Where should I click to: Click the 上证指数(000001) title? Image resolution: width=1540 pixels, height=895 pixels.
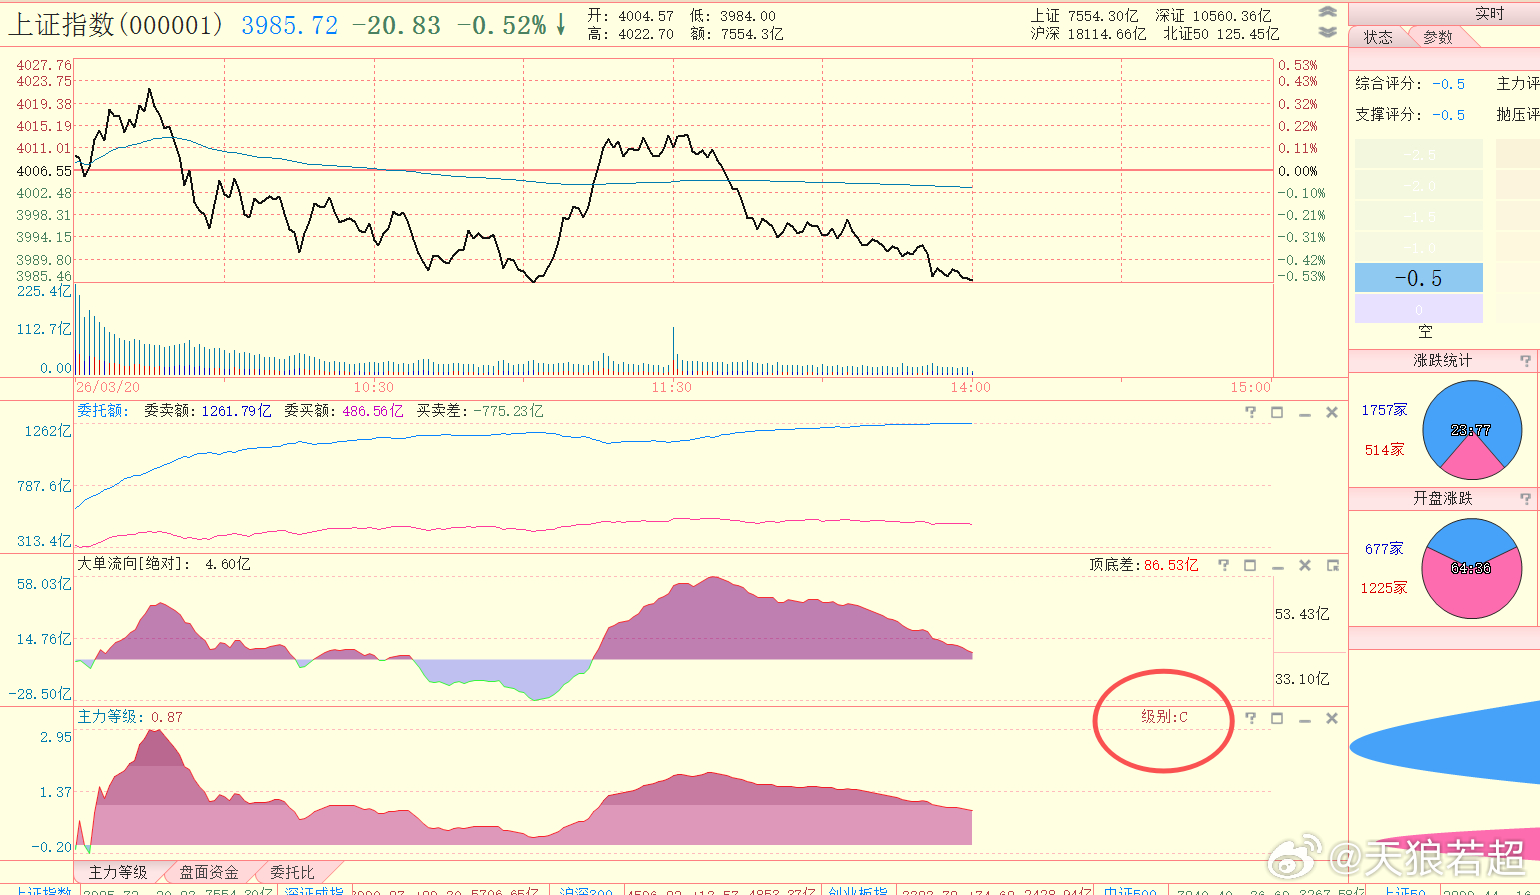pyautogui.click(x=116, y=25)
